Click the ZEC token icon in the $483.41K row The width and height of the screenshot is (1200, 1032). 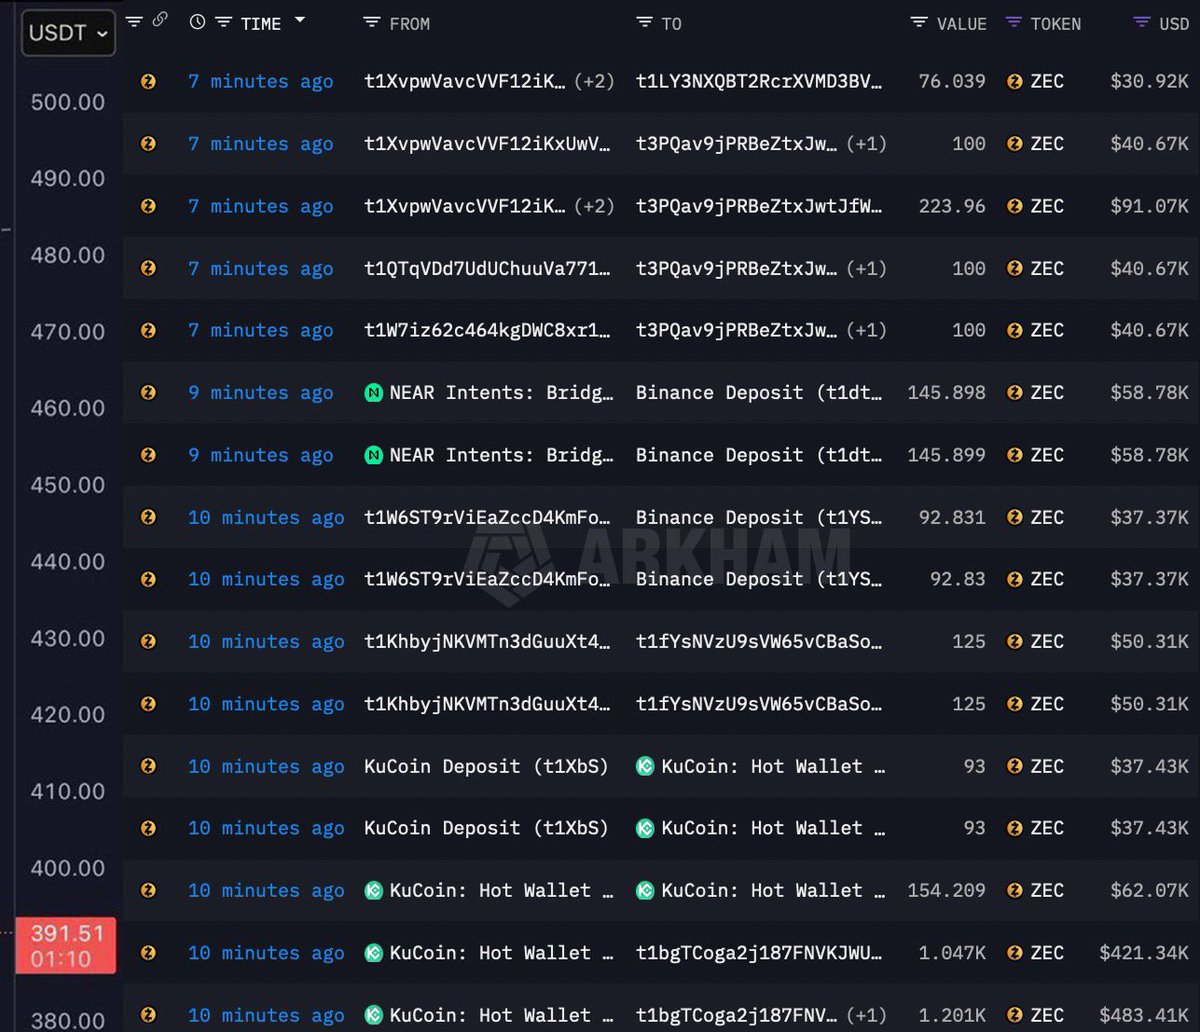(1015, 1015)
